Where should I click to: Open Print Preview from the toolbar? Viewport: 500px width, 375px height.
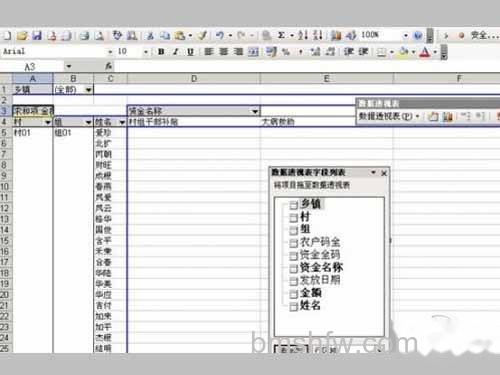coord(99,35)
